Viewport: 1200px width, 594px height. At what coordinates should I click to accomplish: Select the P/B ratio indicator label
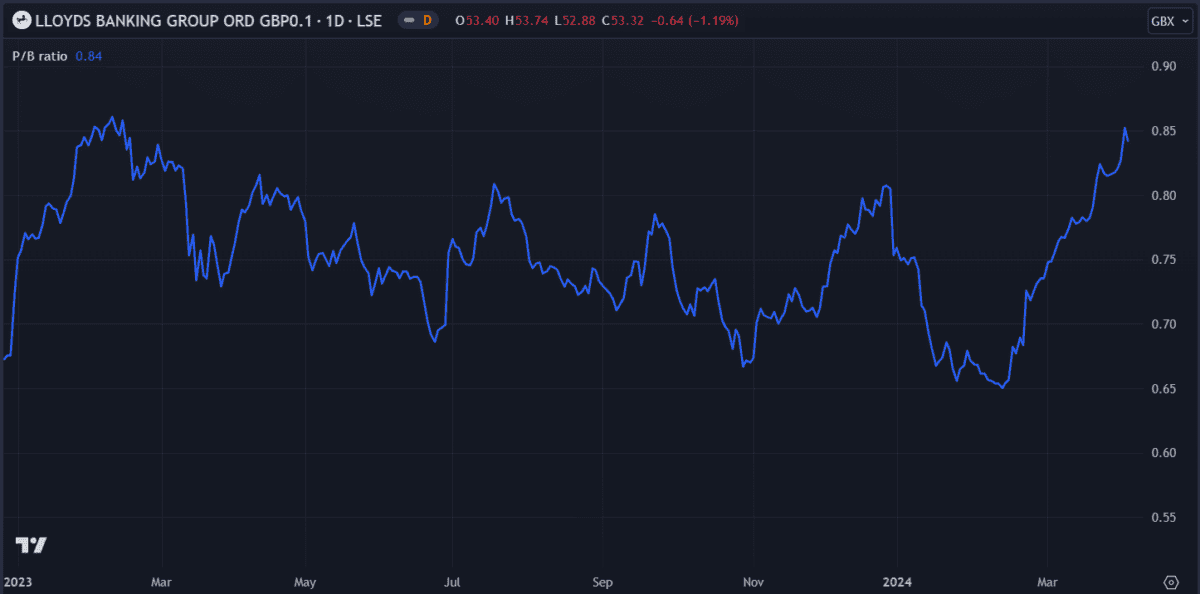[x=40, y=56]
